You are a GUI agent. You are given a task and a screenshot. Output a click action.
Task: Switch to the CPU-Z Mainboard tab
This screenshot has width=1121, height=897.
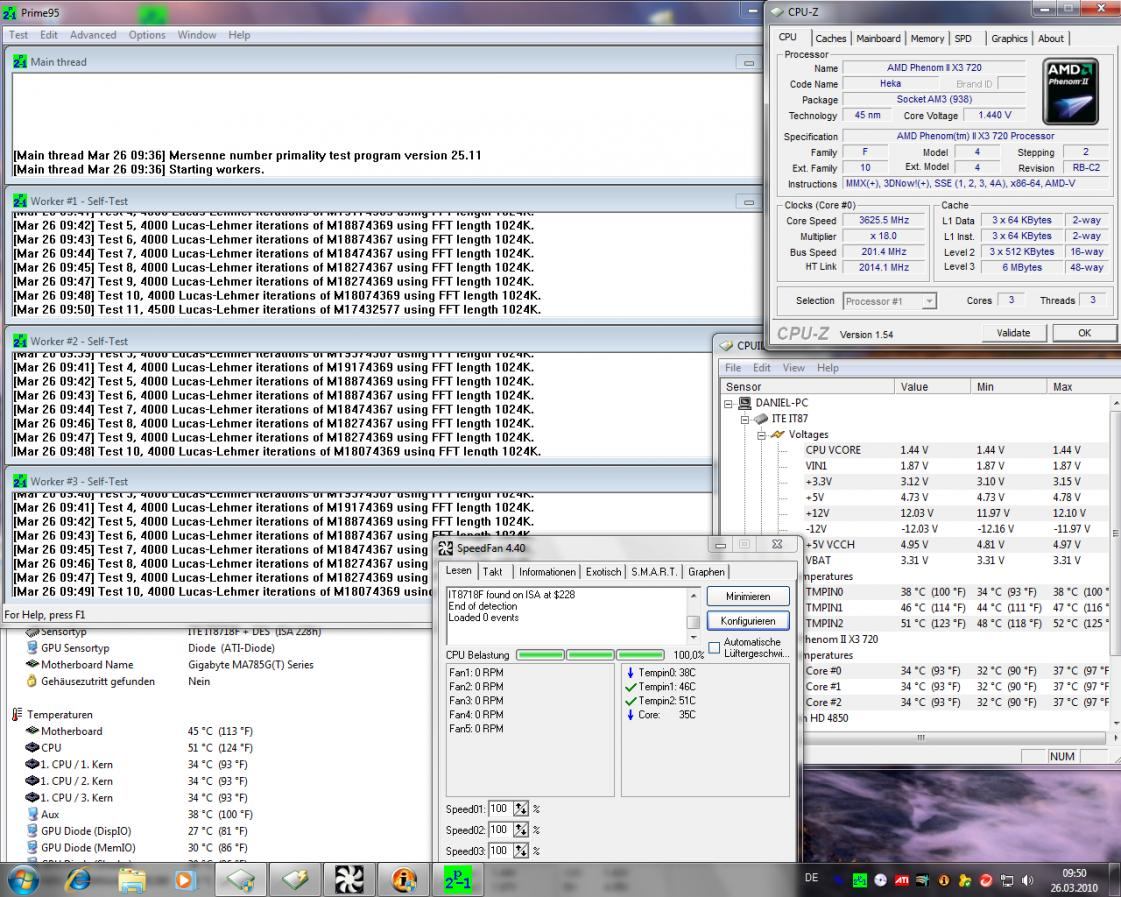(878, 39)
